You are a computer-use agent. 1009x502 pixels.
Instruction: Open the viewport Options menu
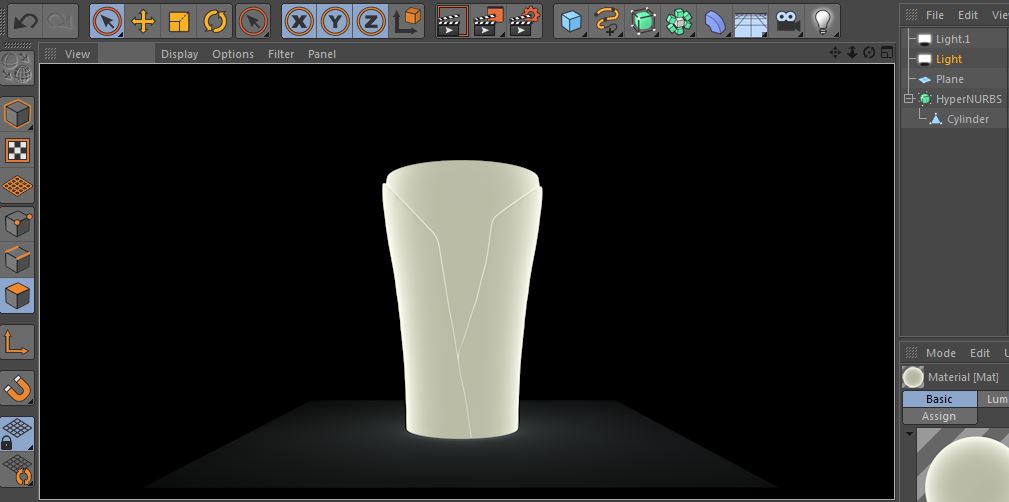click(233, 54)
